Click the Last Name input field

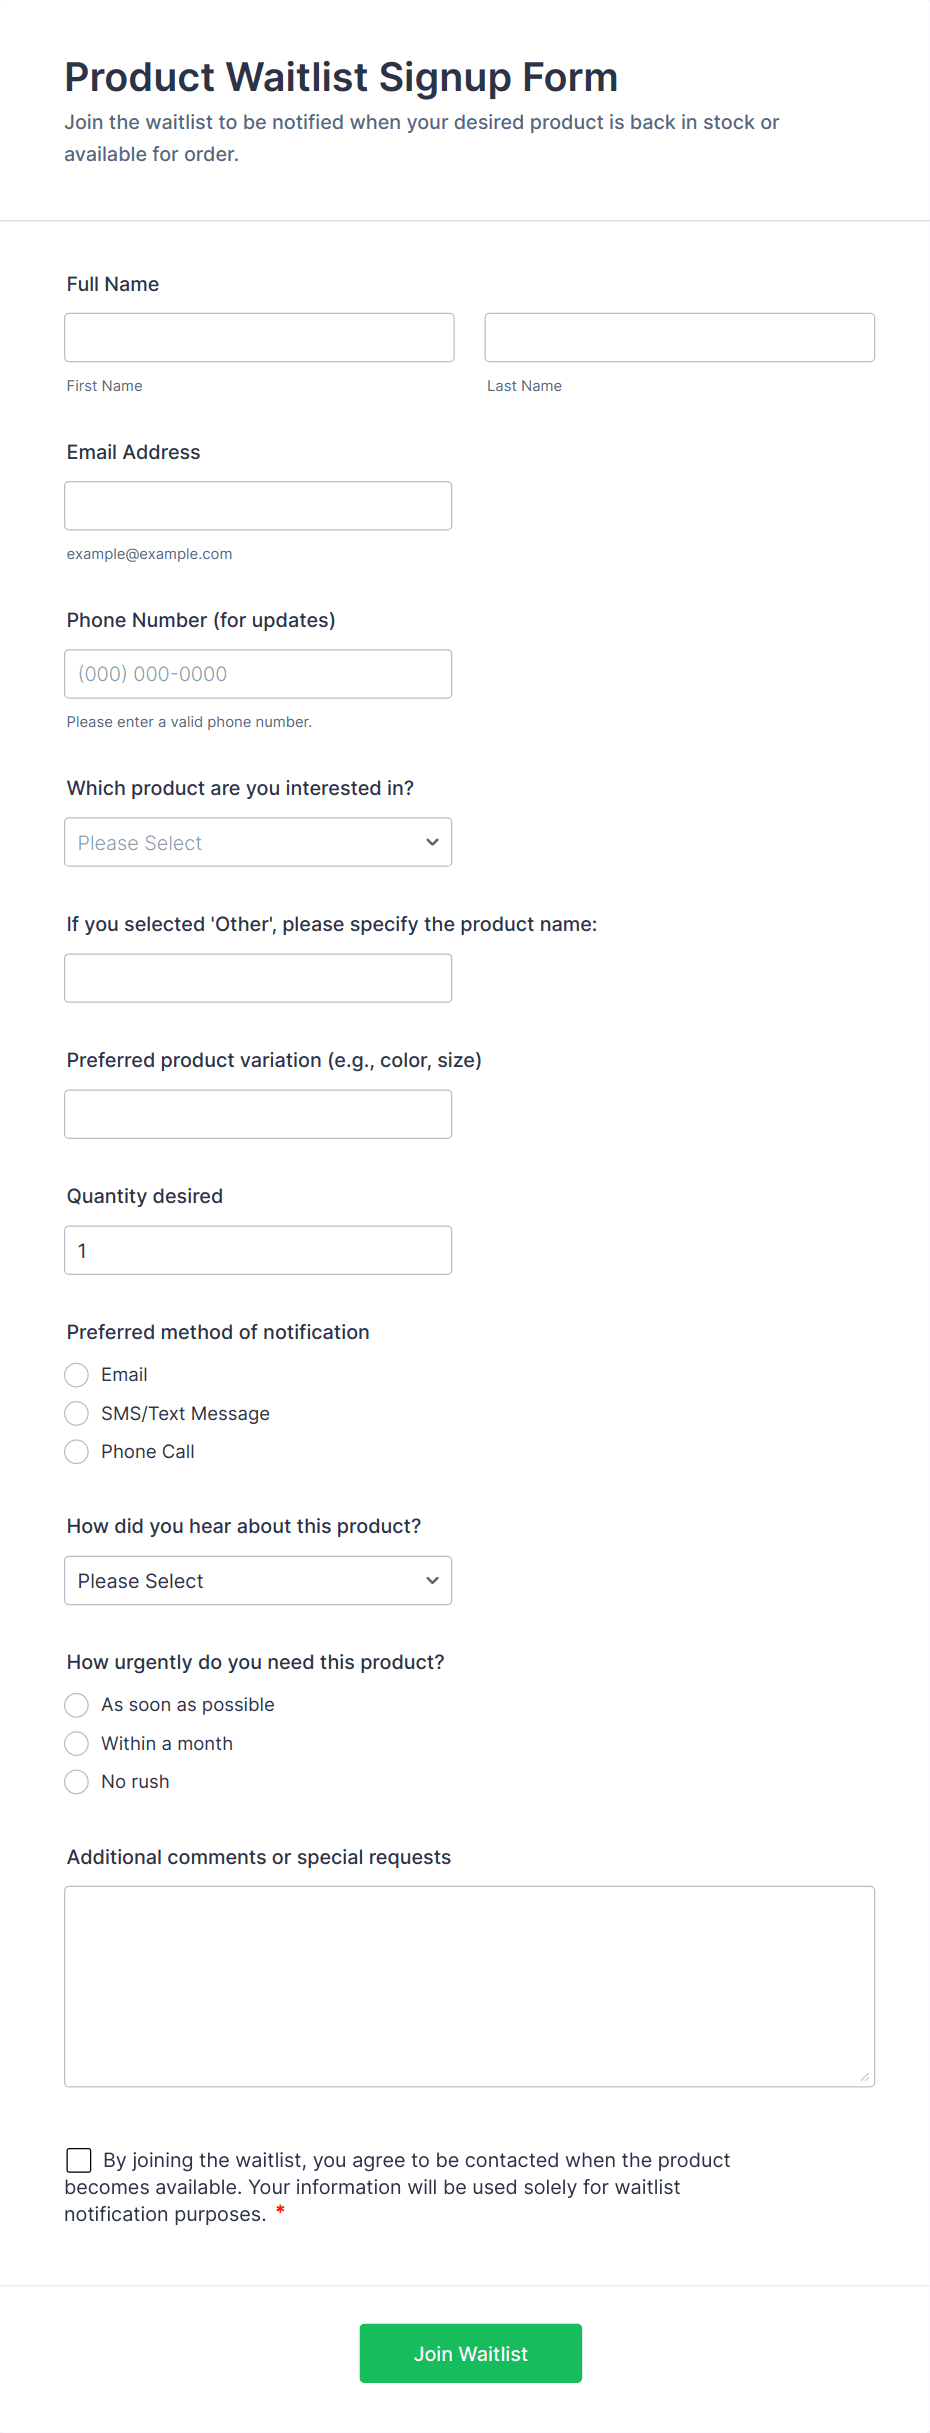point(679,337)
